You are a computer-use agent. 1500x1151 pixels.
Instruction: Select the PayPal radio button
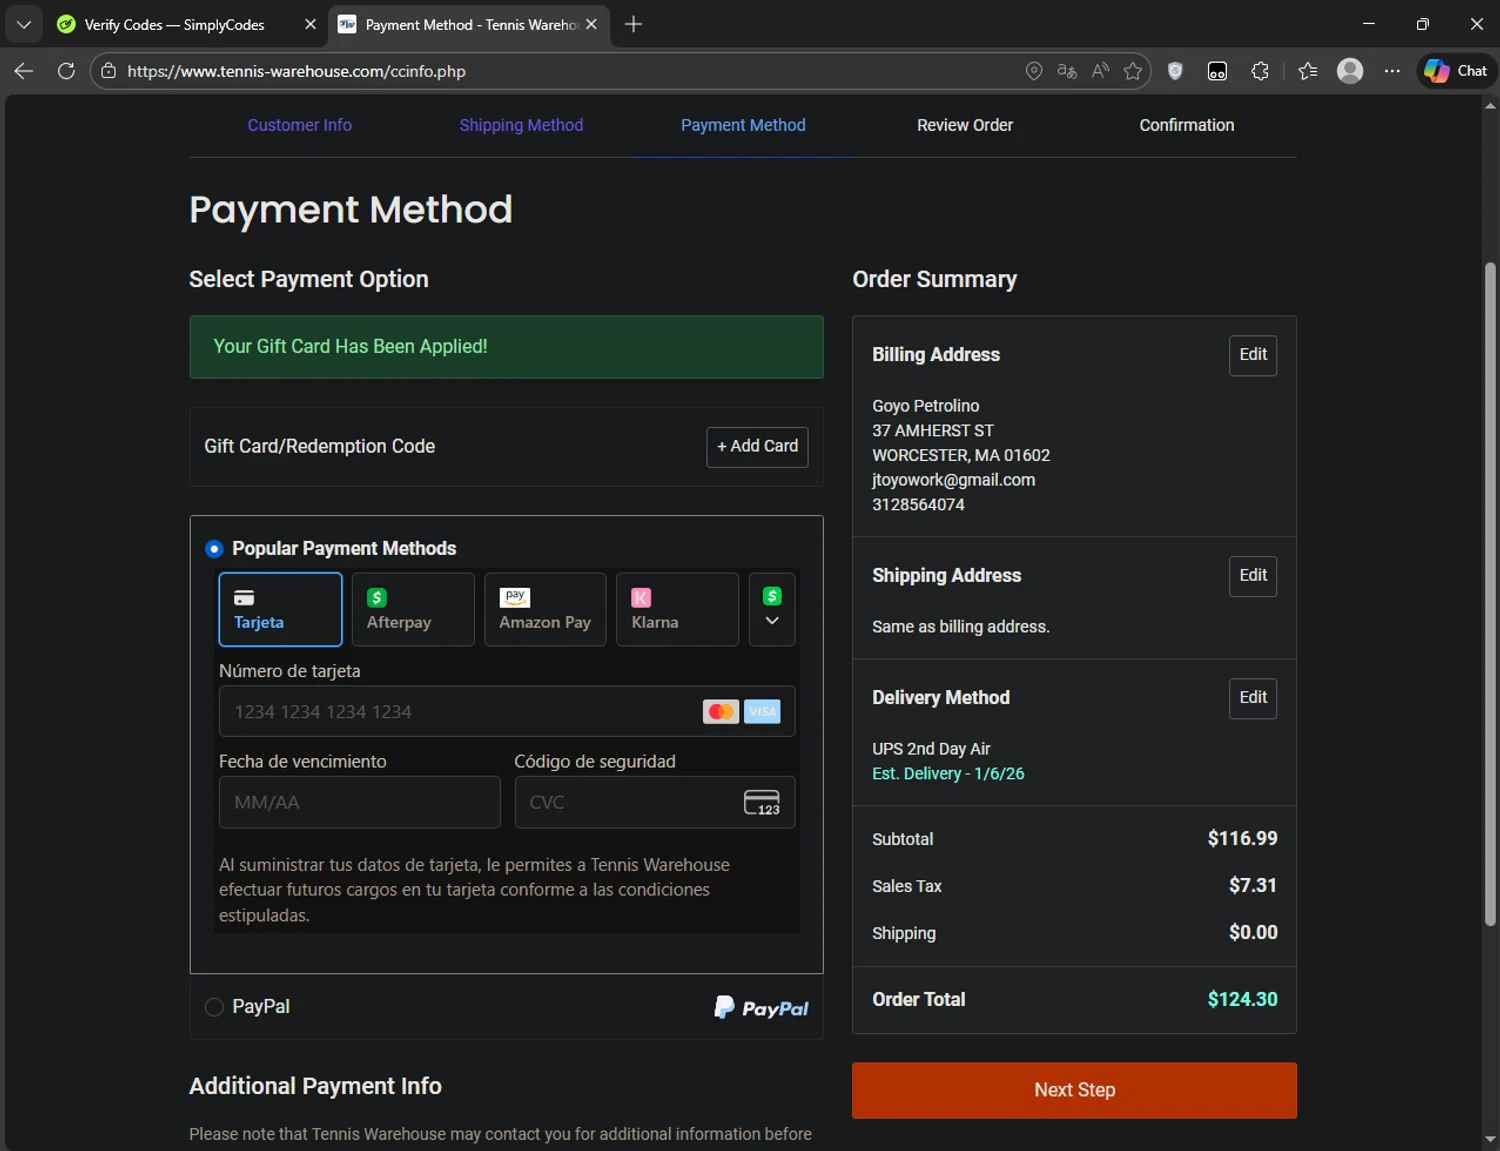pos(214,1007)
